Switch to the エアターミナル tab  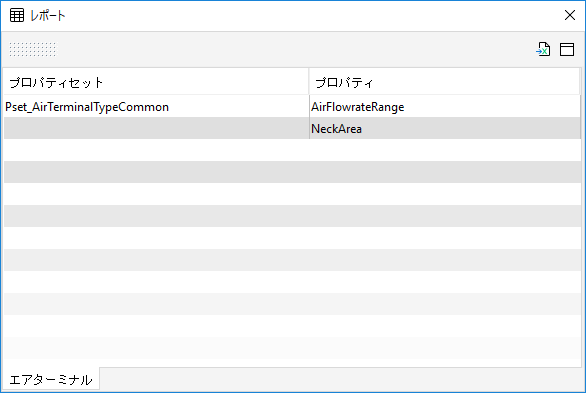[51, 380]
